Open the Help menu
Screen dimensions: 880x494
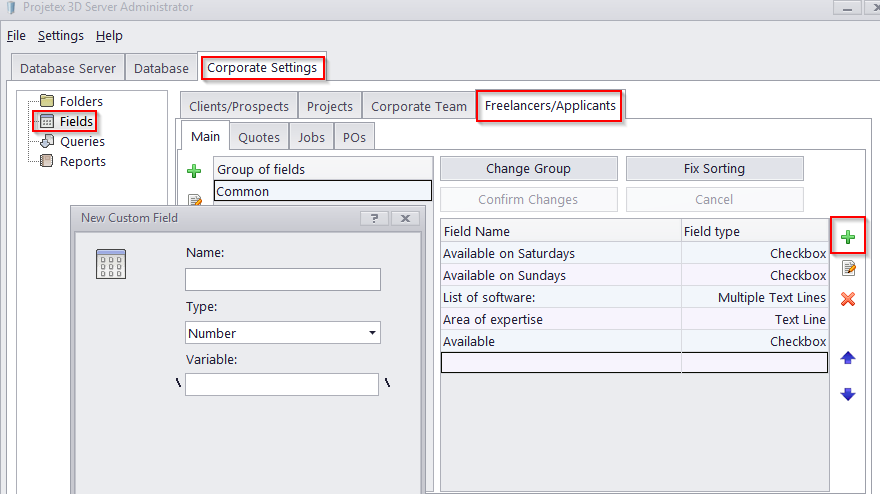tap(109, 35)
